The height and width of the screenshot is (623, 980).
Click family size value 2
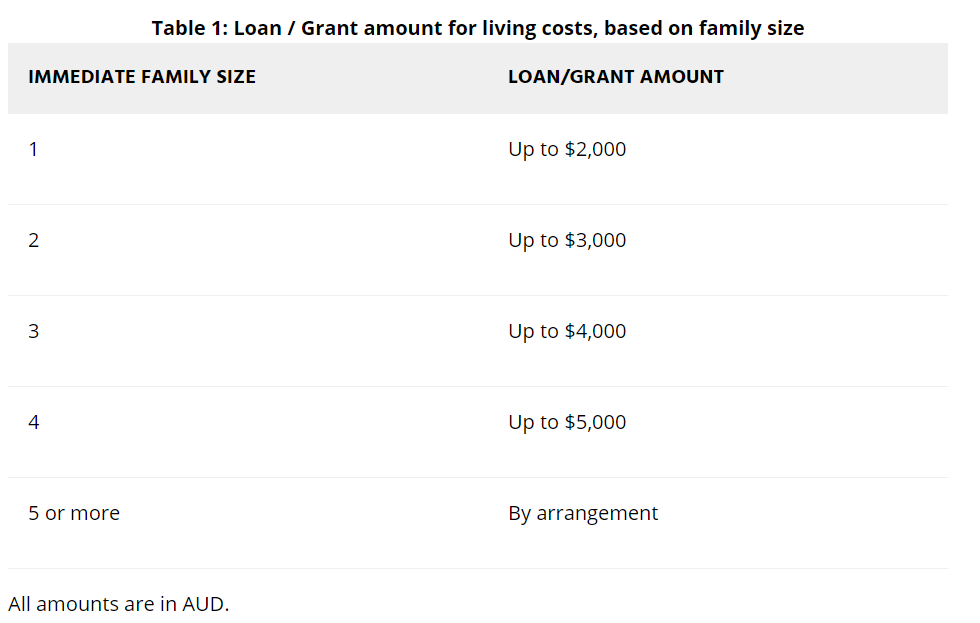point(33,241)
